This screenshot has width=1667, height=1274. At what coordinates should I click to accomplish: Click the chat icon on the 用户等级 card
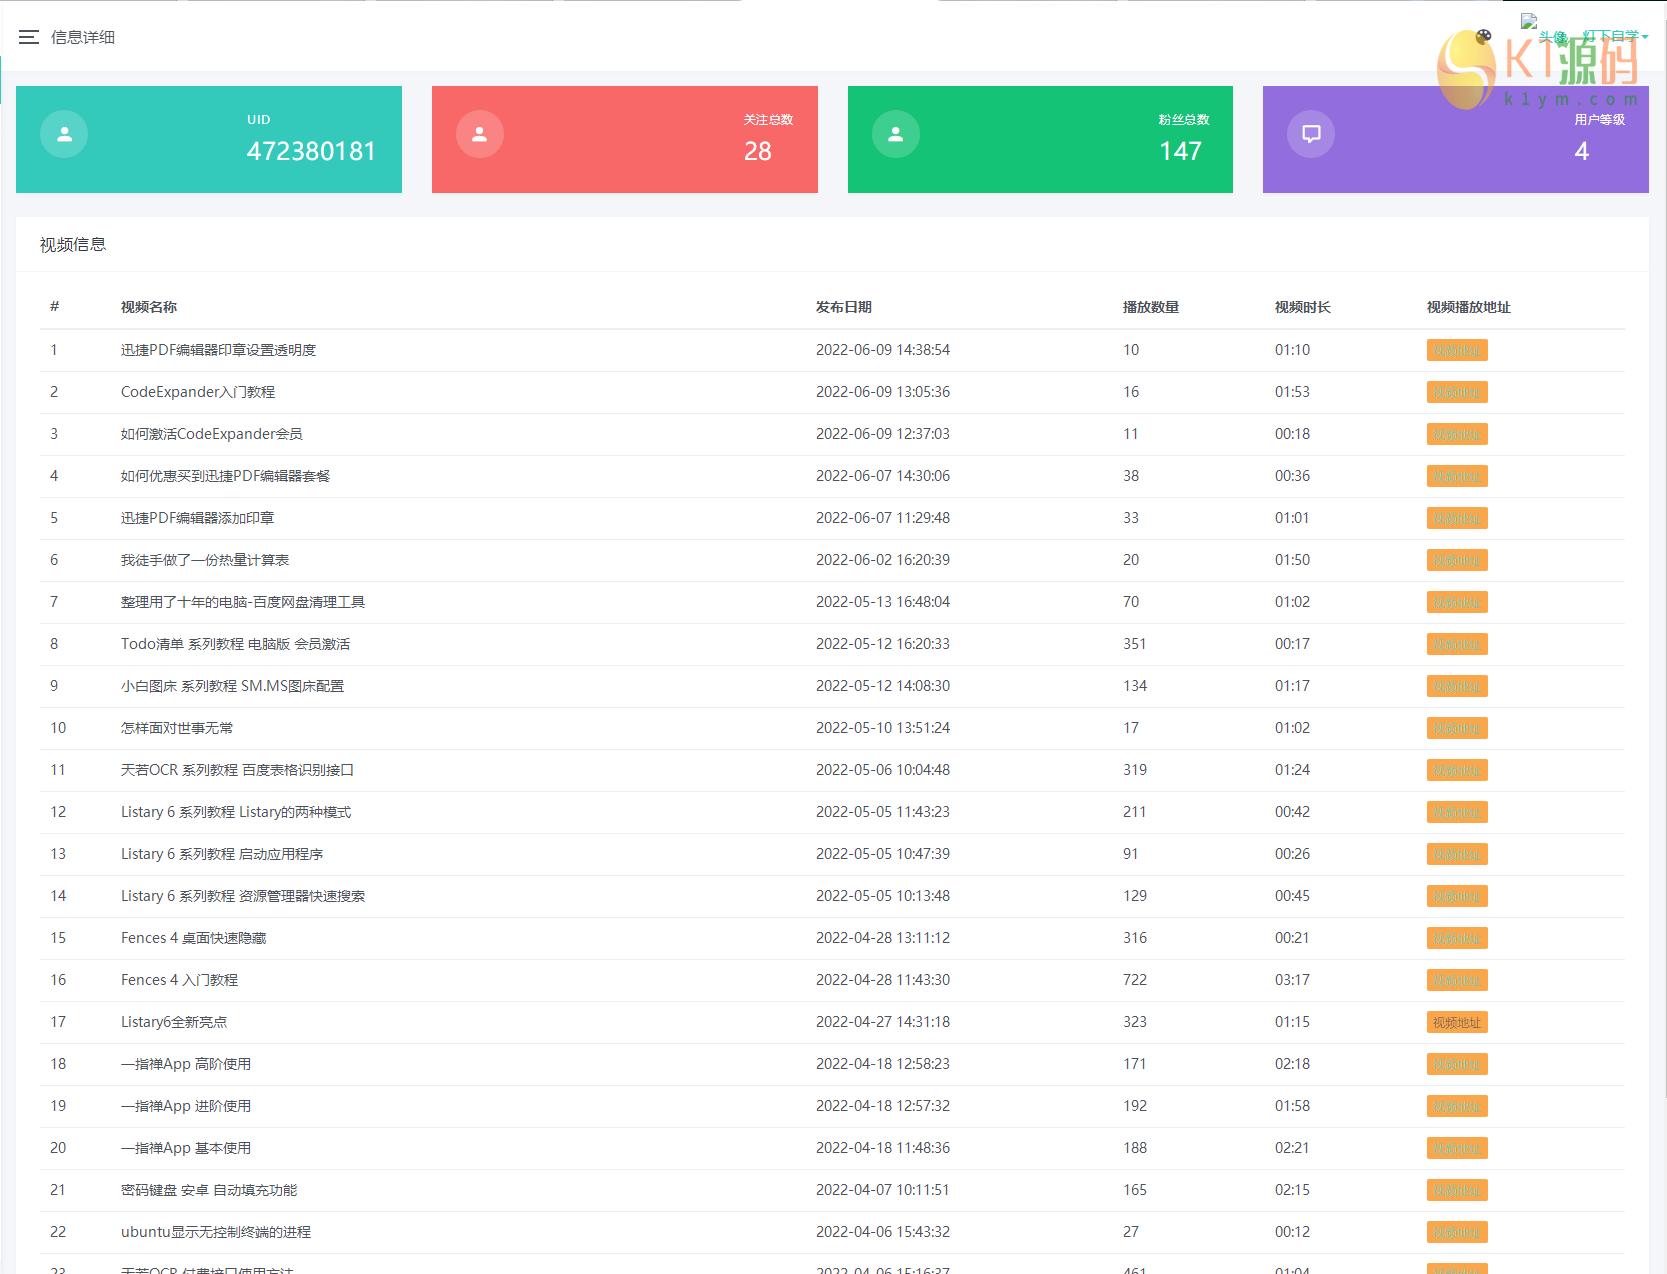pyautogui.click(x=1311, y=134)
